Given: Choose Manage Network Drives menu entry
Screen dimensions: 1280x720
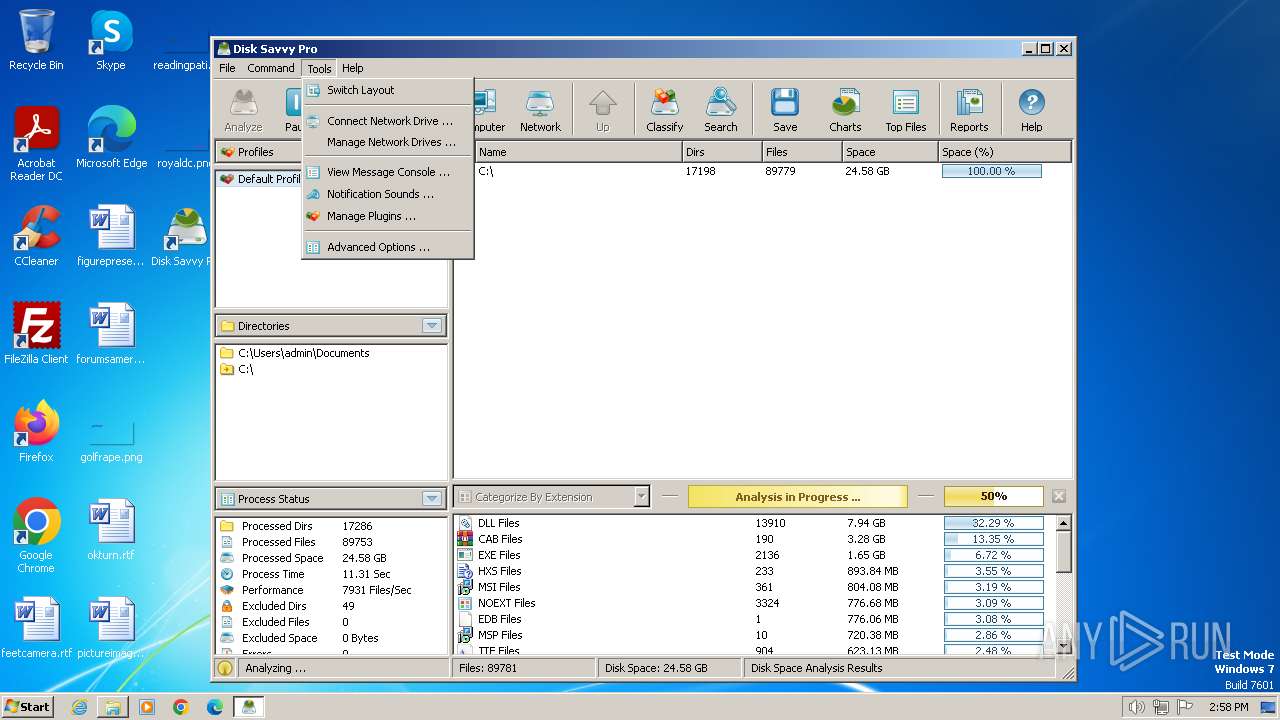Looking at the screenshot, I should [x=388, y=142].
